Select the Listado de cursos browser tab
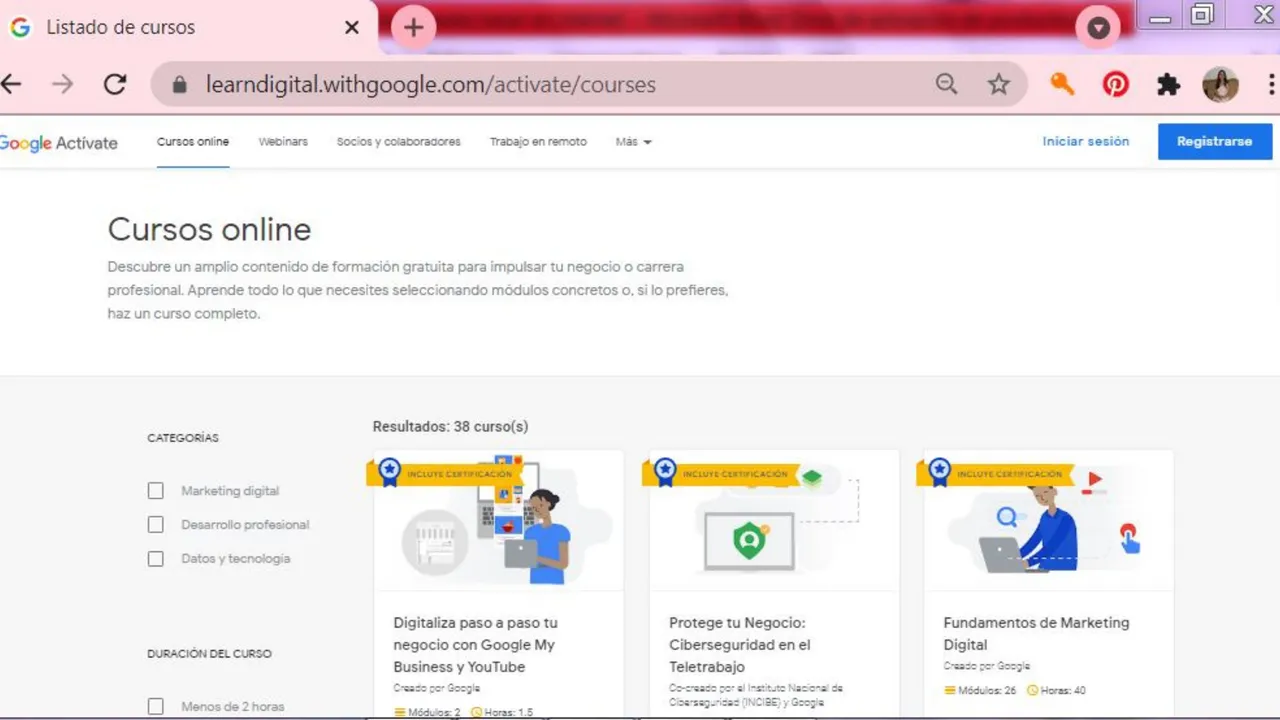Viewport: 1280px width, 720px height. click(x=187, y=27)
